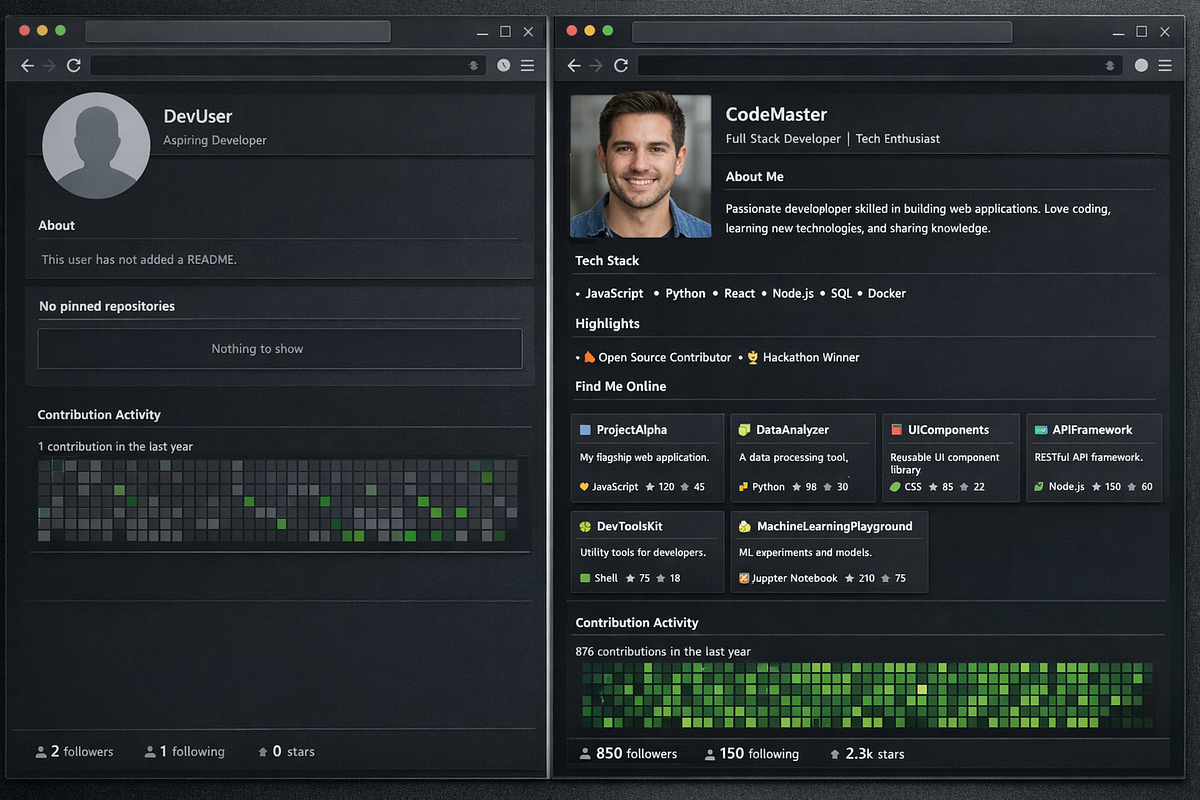Click the yellow macOS button in CodeMaster window
Viewport: 1200px width, 800px height.
click(x=590, y=31)
